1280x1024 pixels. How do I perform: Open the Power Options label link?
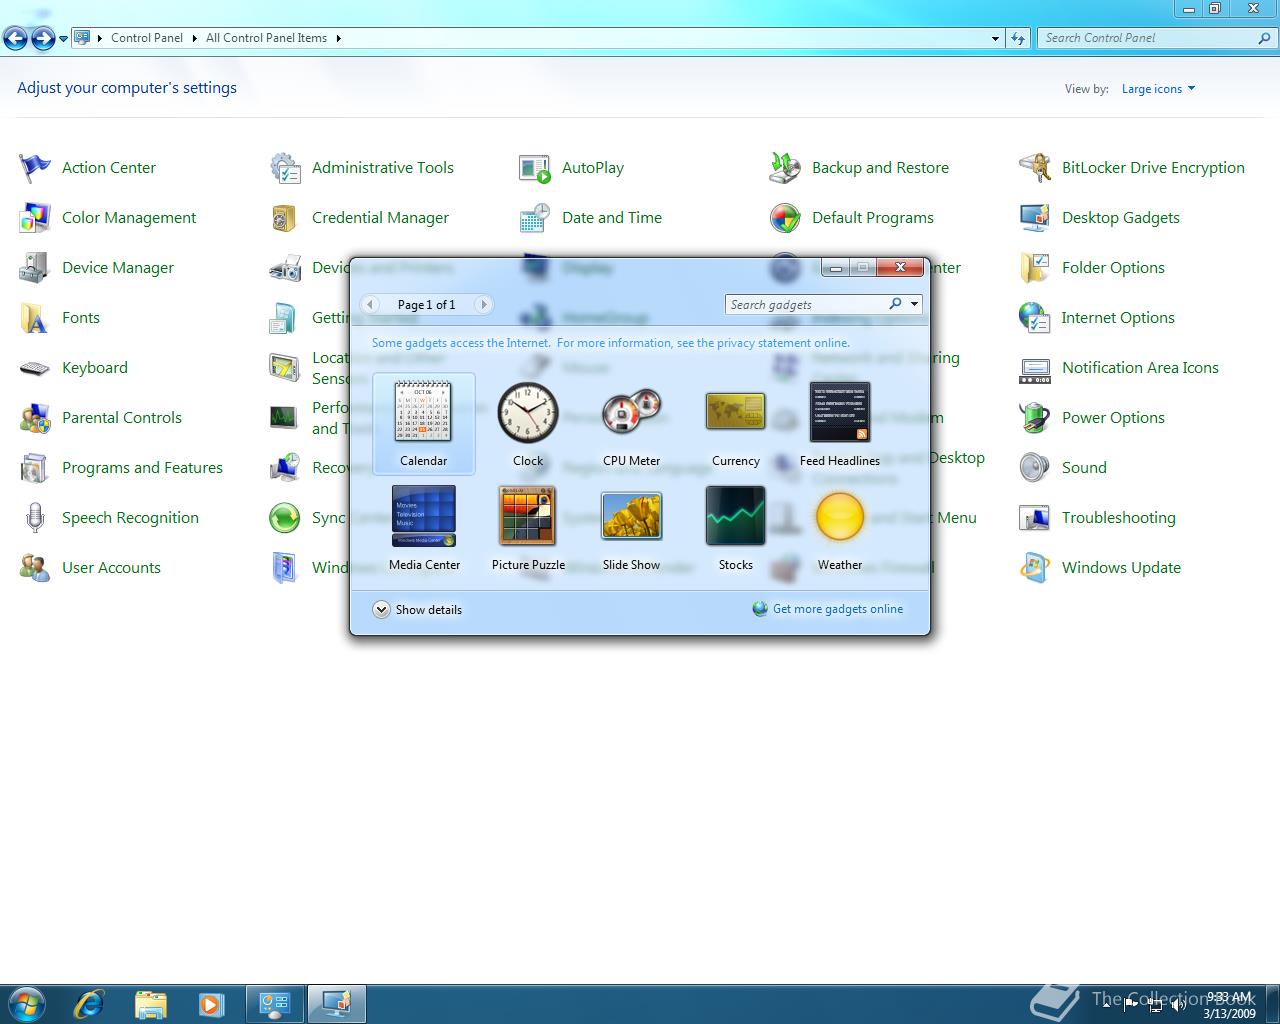[x=1113, y=418]
